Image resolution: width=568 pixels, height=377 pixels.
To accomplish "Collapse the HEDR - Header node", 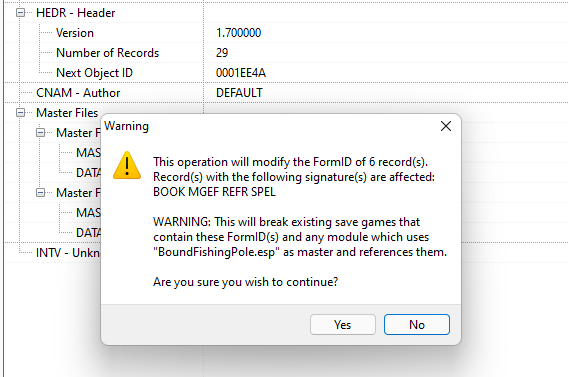I will (x=21, y=13).
